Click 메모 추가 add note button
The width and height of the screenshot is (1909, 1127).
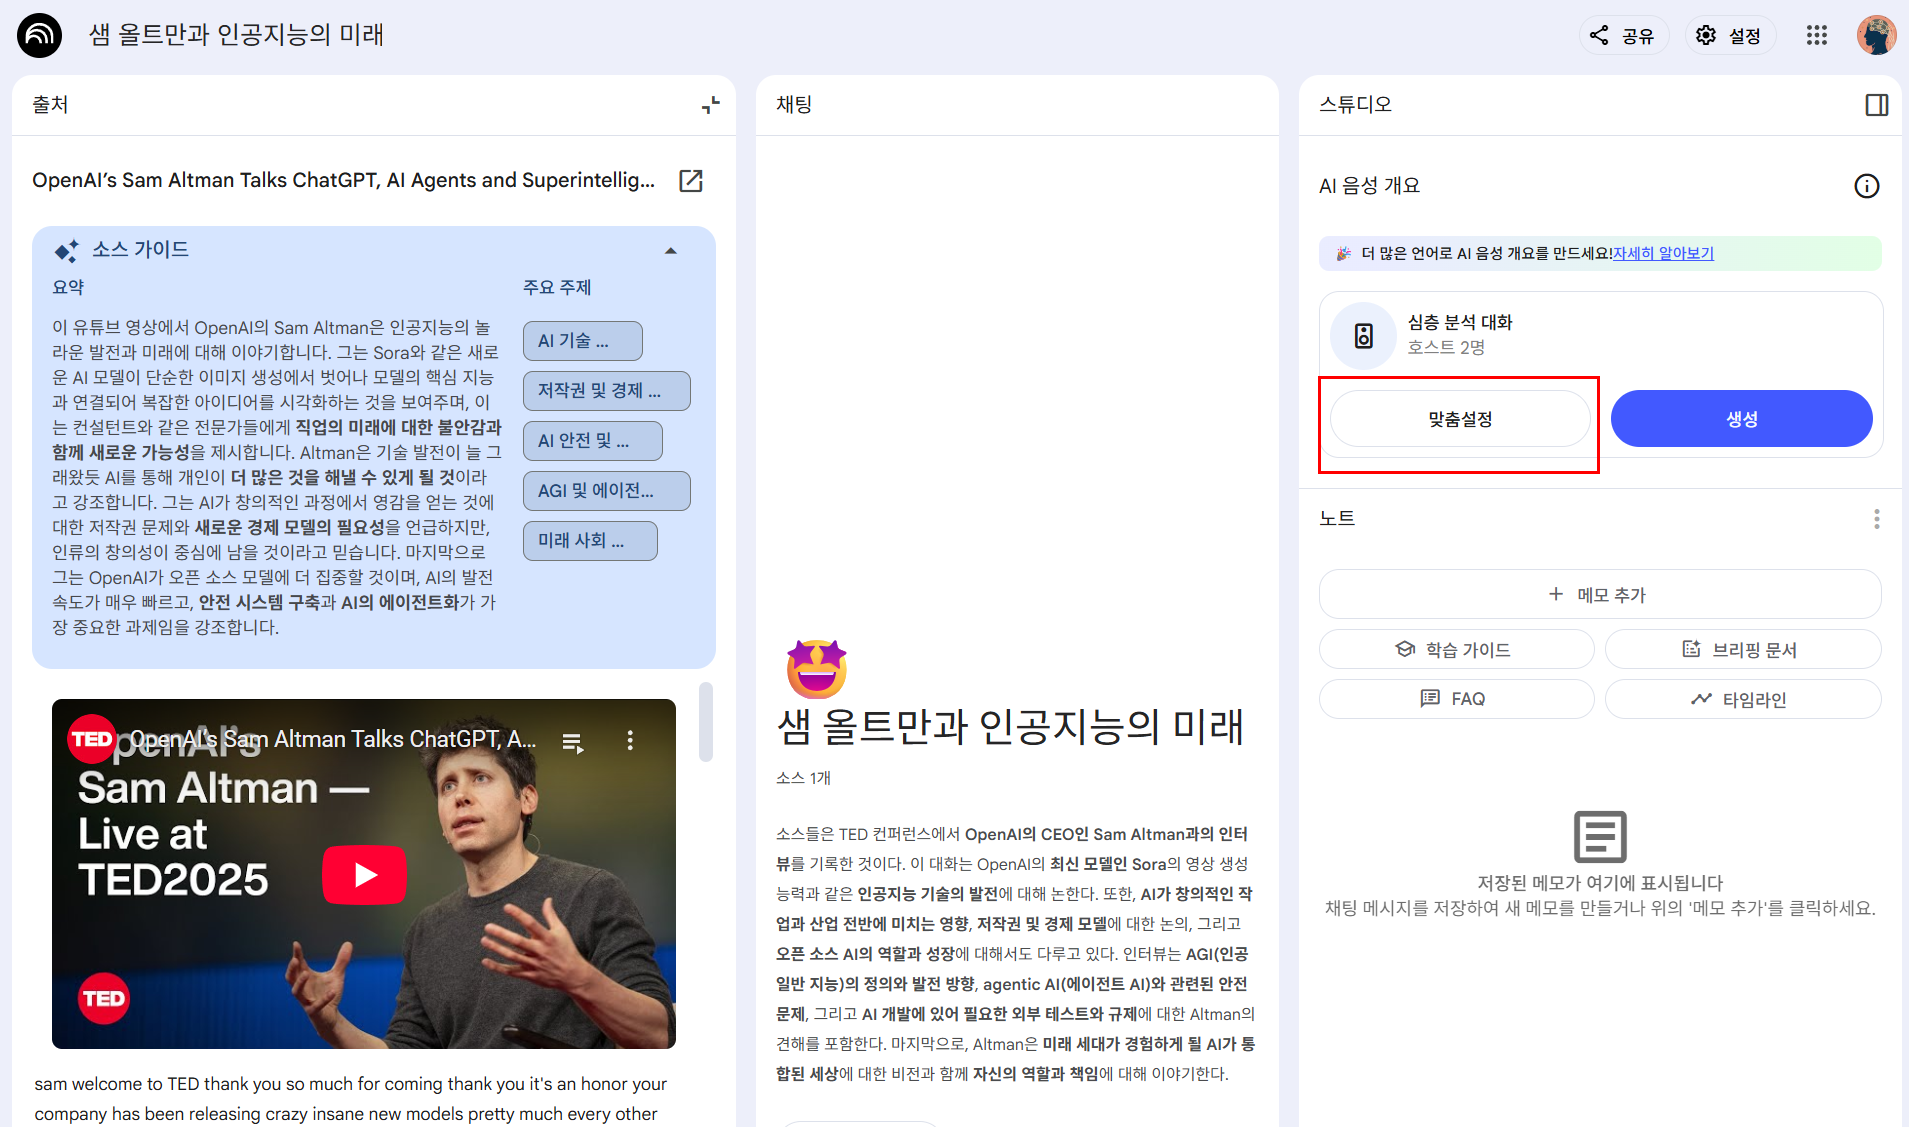pos(1599,595)
